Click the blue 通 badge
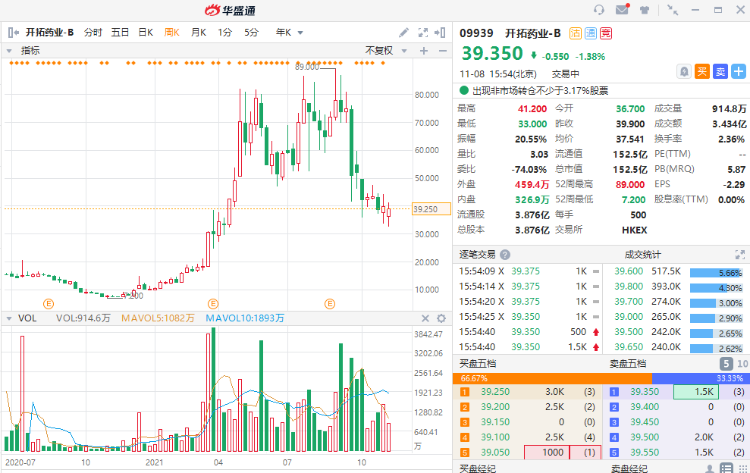Screen dimensions: 750x473 click(x=591, y=33)
